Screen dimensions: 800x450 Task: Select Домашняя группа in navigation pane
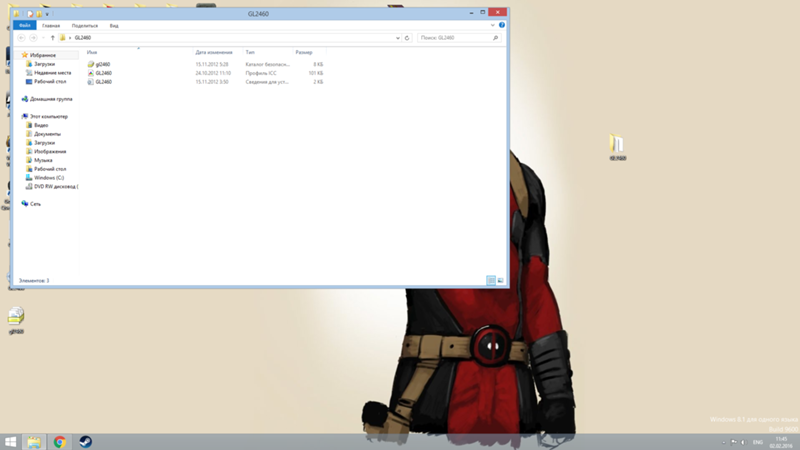51,99
